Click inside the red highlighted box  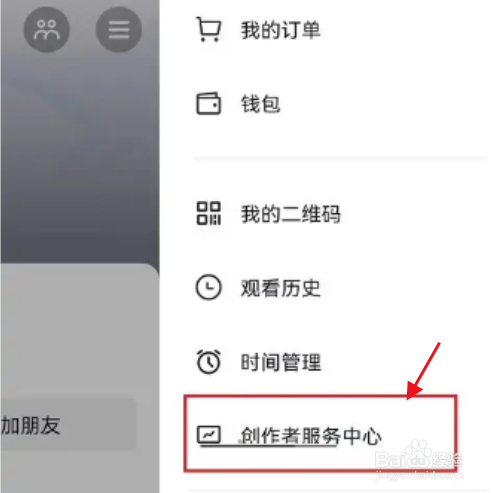pos(320,433)
